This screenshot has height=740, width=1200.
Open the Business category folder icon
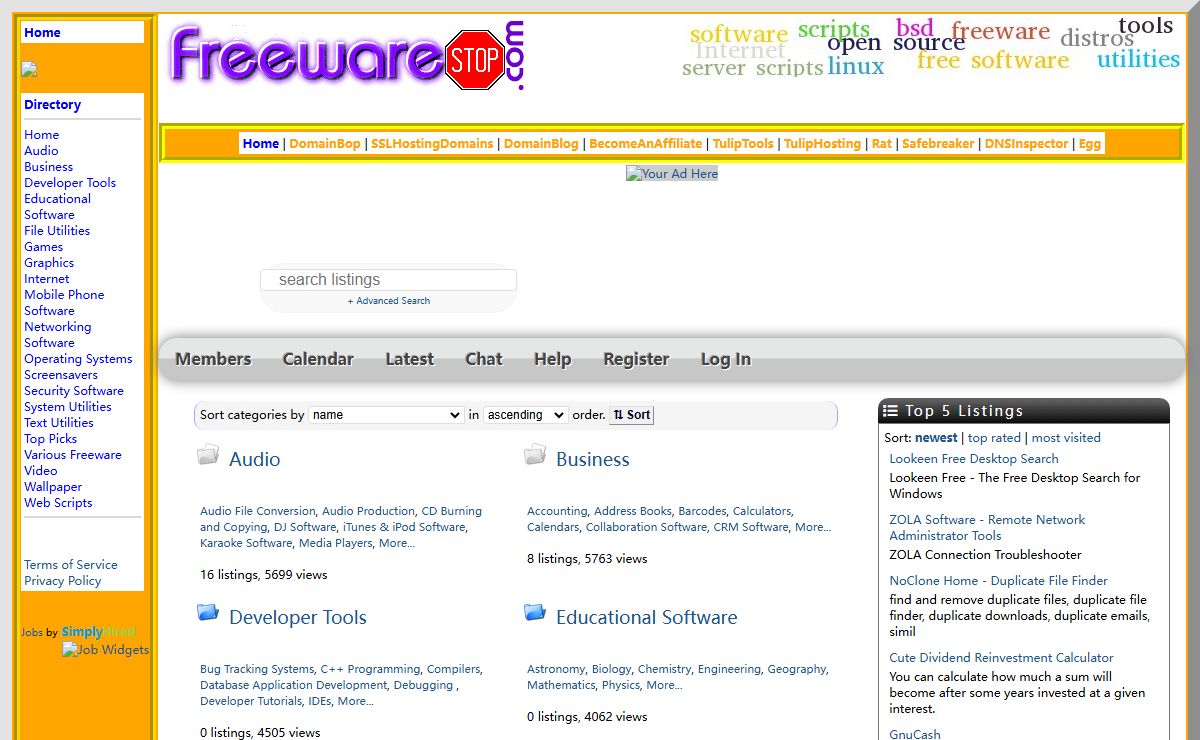coord(535,455)
